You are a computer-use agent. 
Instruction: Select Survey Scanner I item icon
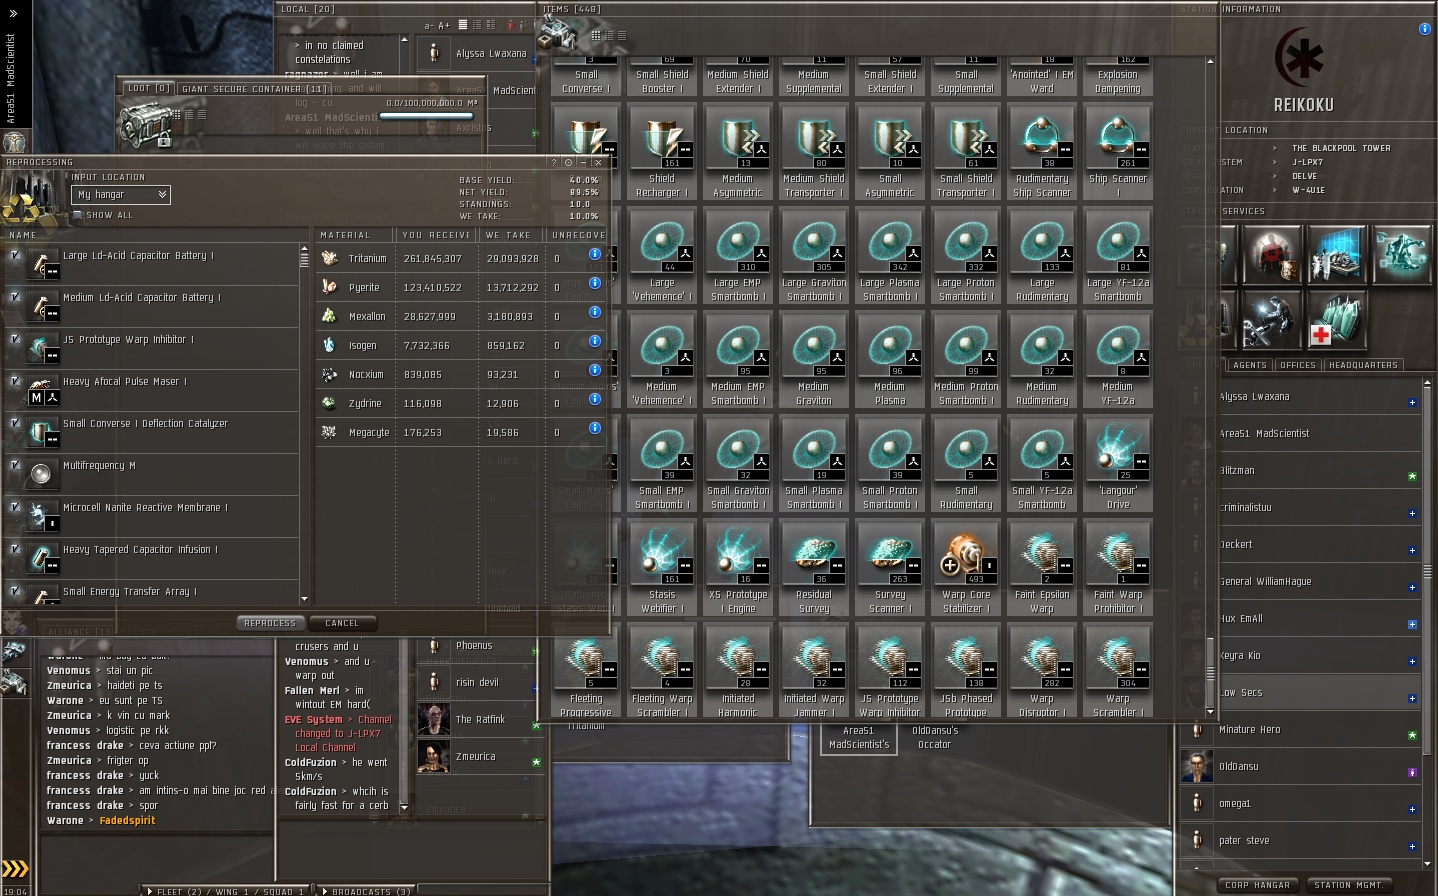[x=889, y=553]
